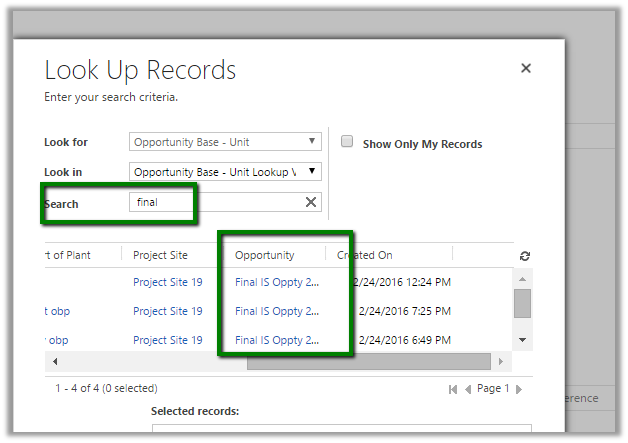The image size is (628, 443).
Task: Open first Final IS Oppty link
Action: (277, 282)
